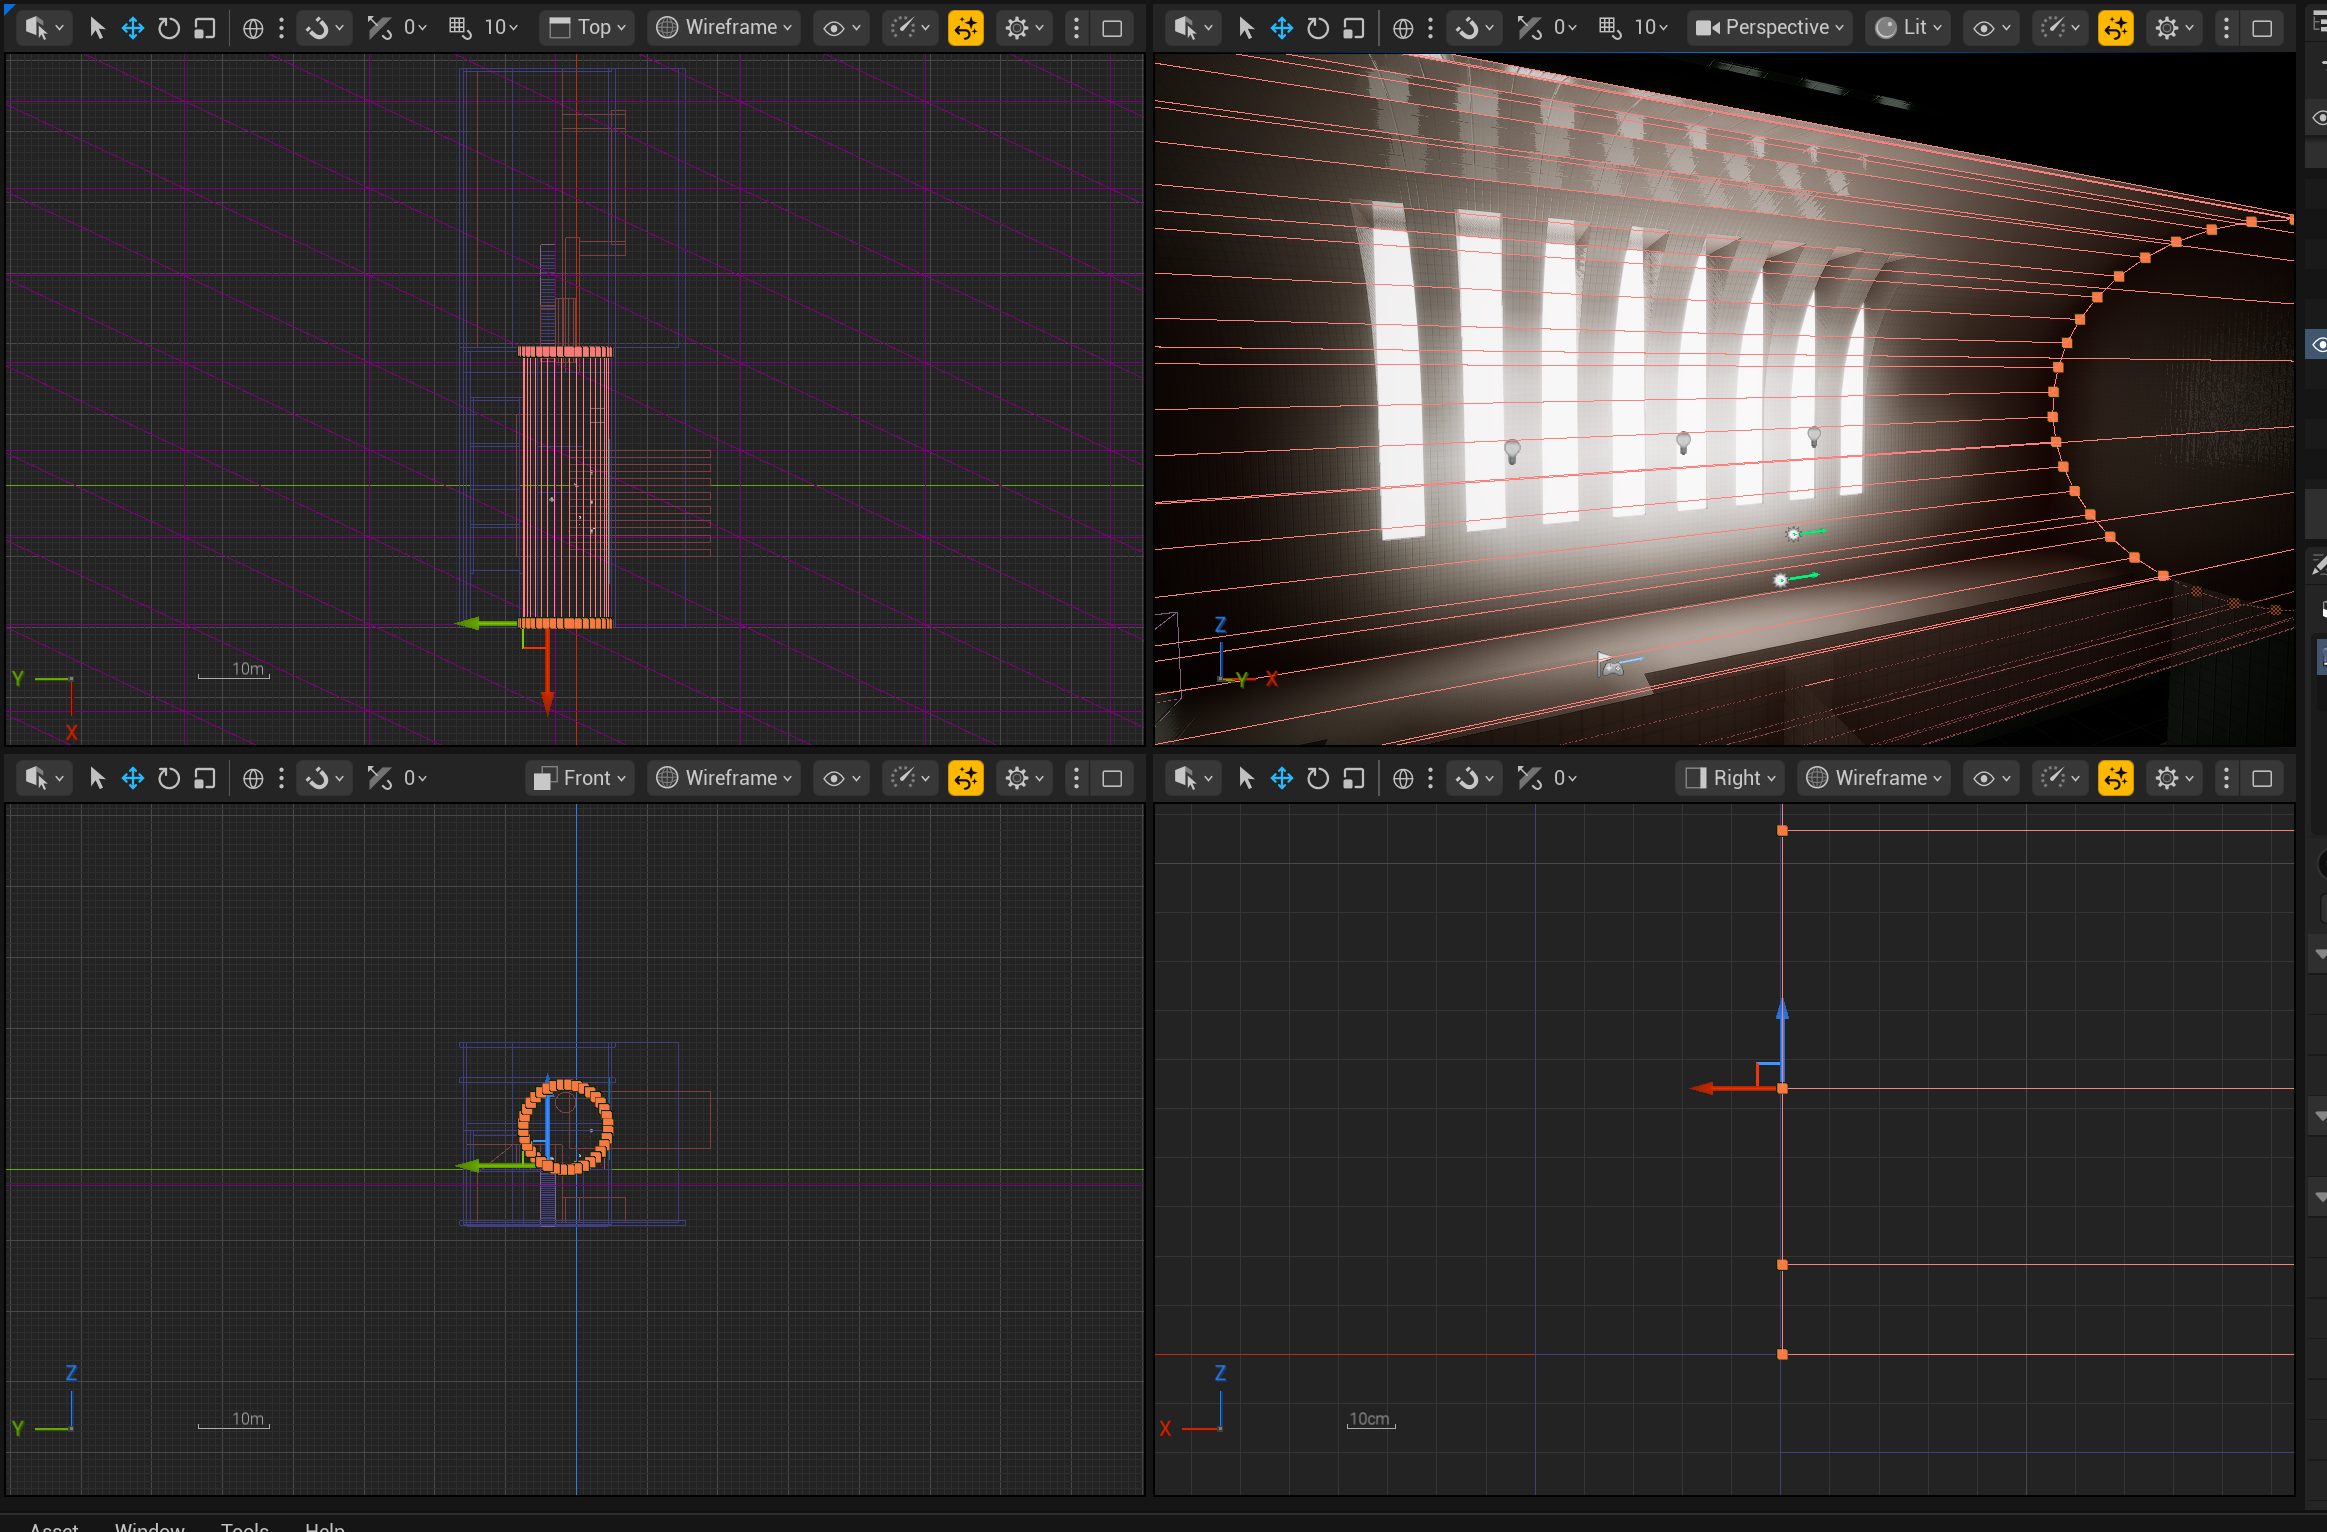Click the world coordinate globe in Top viewport
This screenshot has width=2327, height=1532.
coord(254,28)
